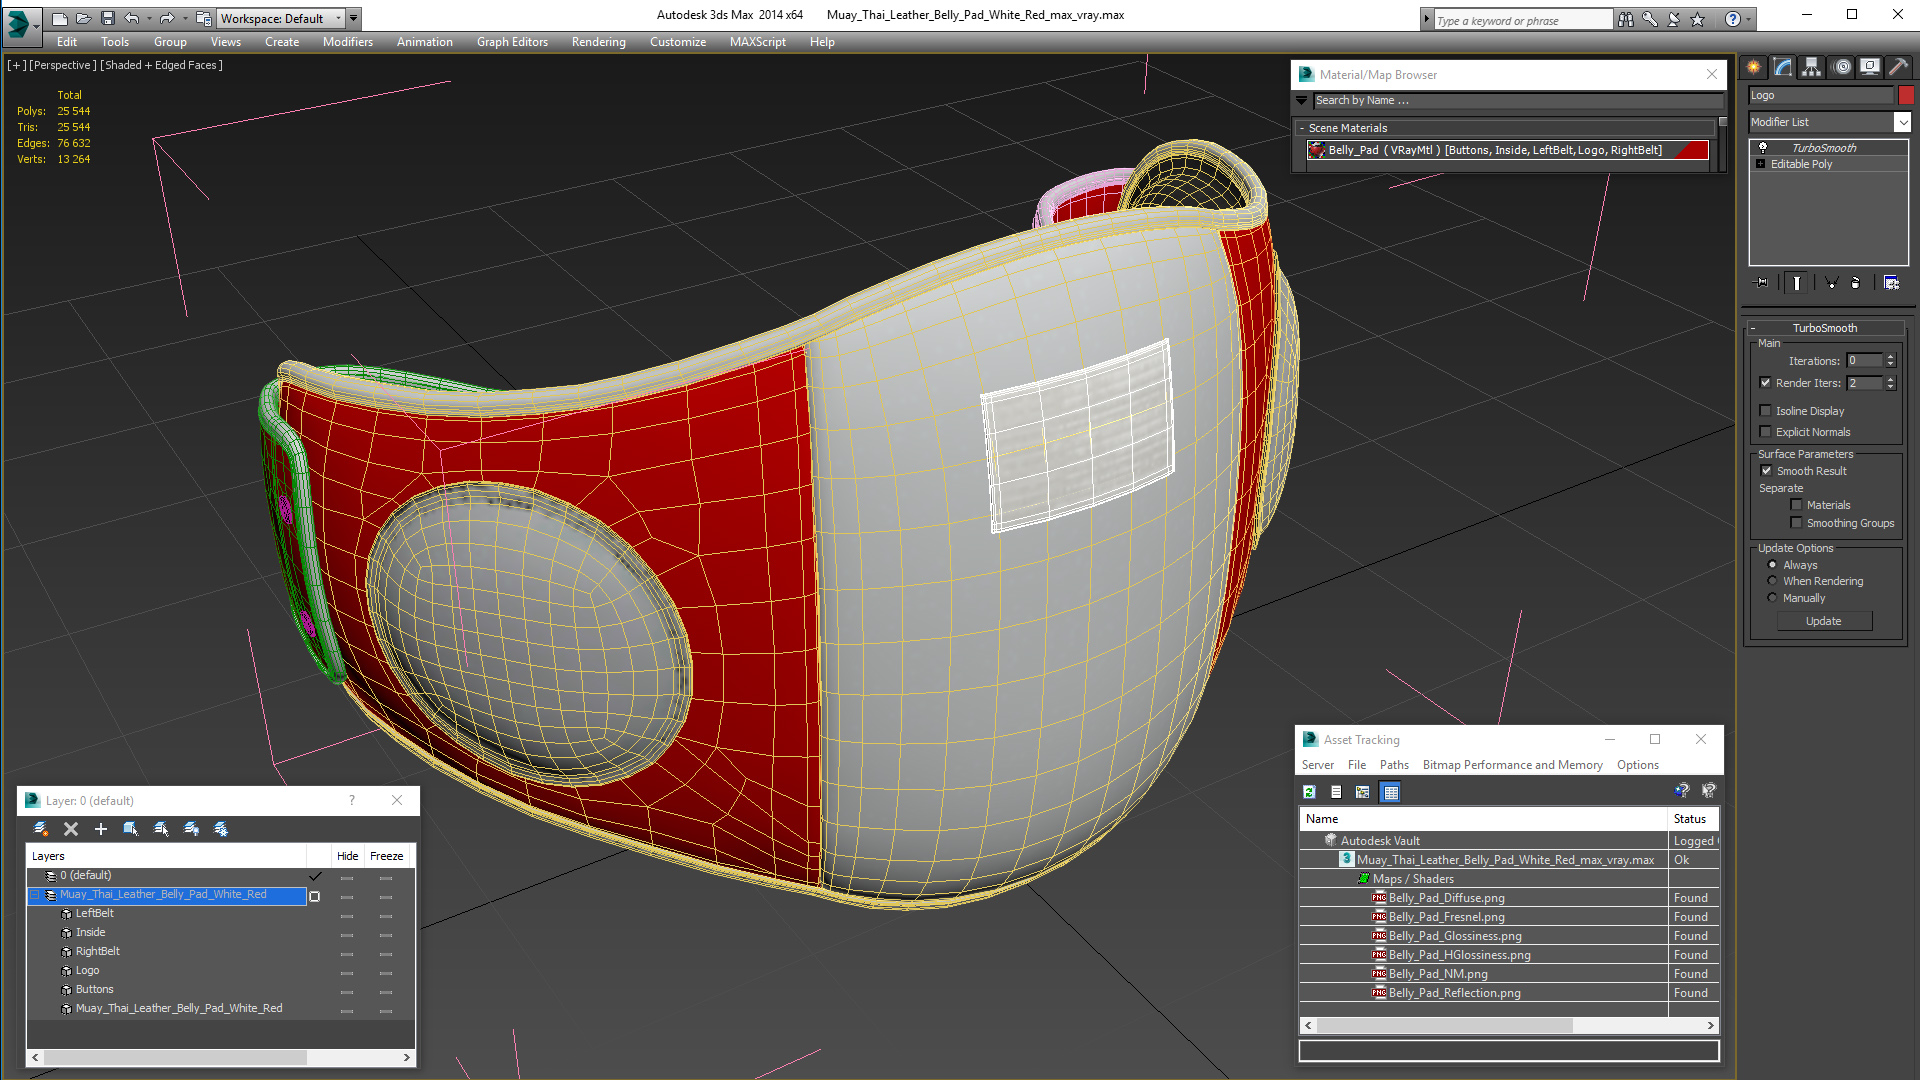
Task: Open the MAXScript menu
Action: click(x=758, y=42)
